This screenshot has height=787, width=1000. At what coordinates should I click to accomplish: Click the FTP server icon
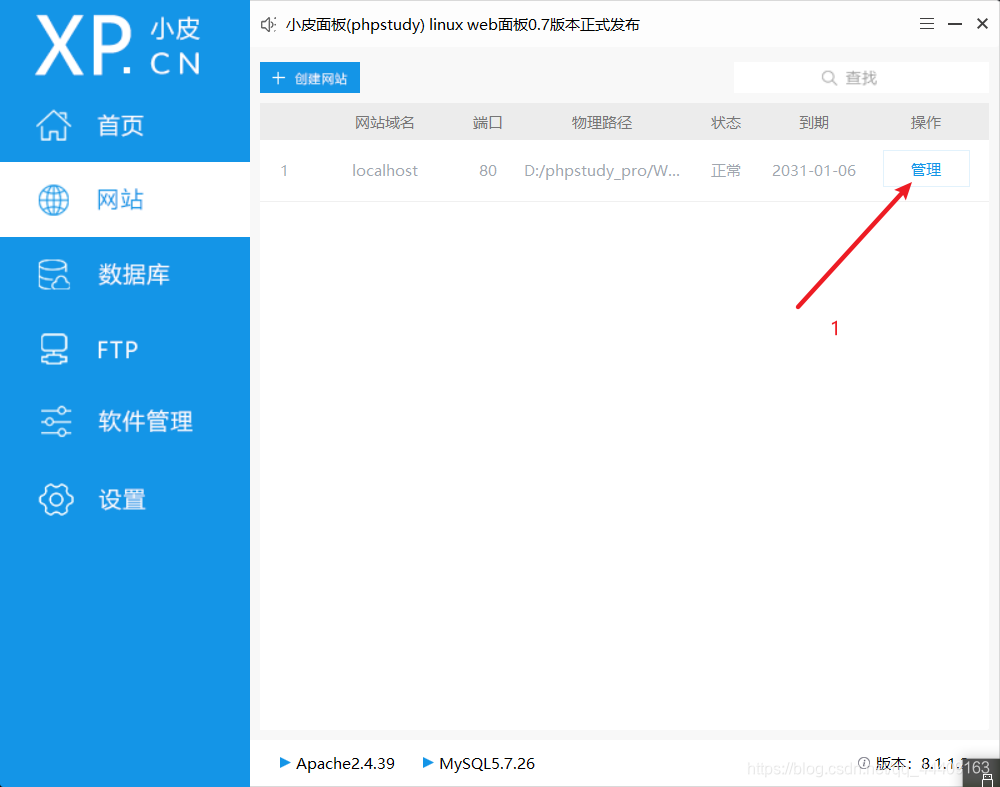click(x=54, y=349)
